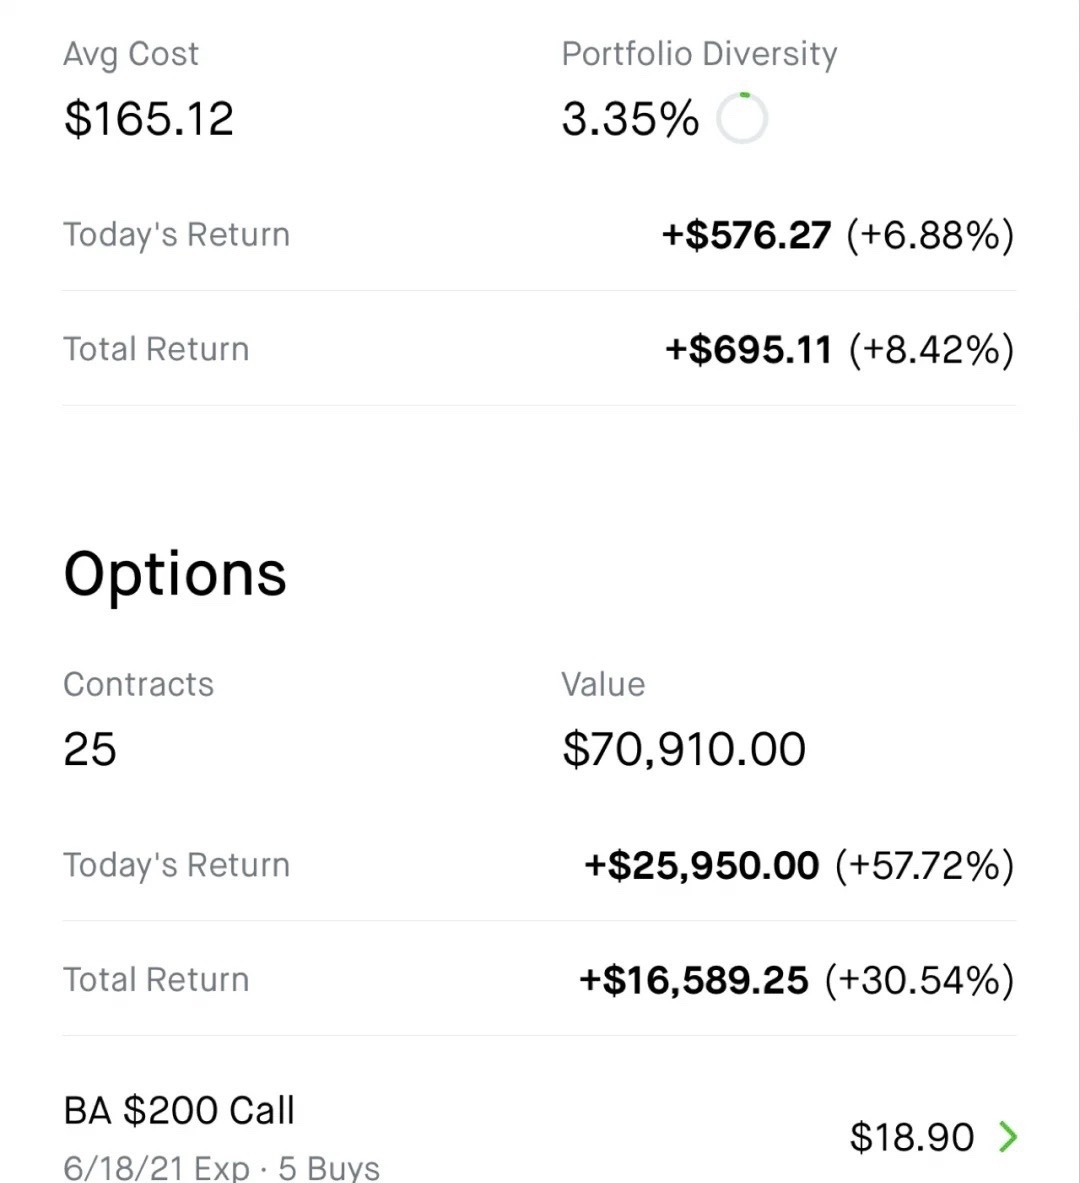Tap the +$695.11 stock total return
Screen dimensions: 1080x1183
click(748, 349)
